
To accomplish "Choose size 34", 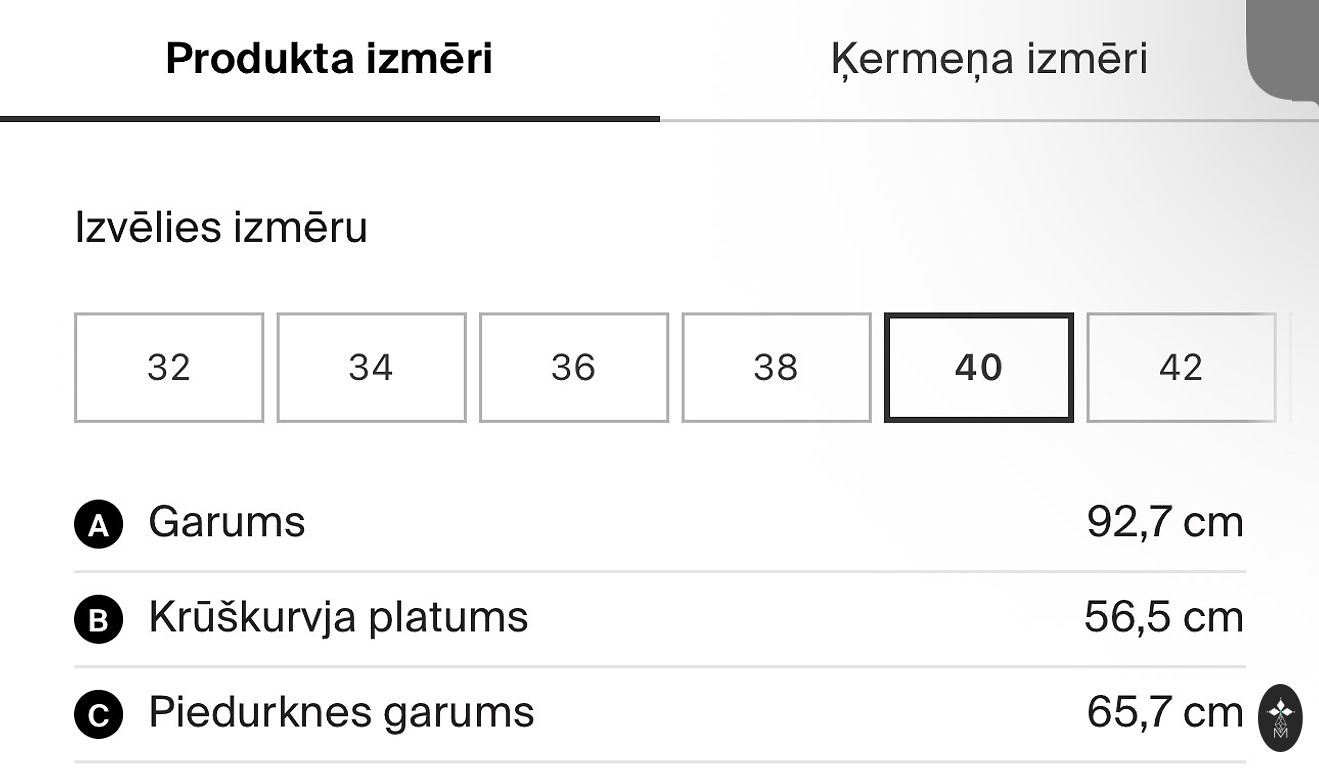I will click(x=371, y=367).
